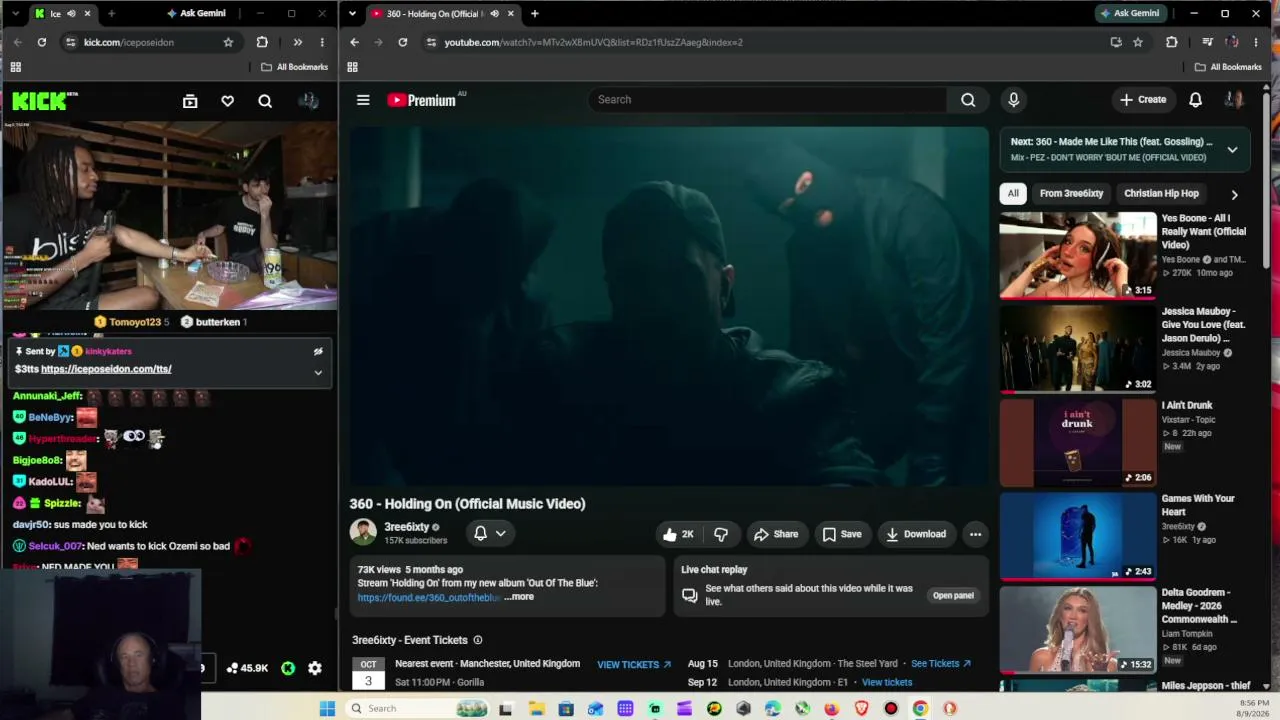This screenshot has height=720, width=1280.
Task: Open the apps grid in the YouTube bookmarks bar
Action: coord(352,67)
